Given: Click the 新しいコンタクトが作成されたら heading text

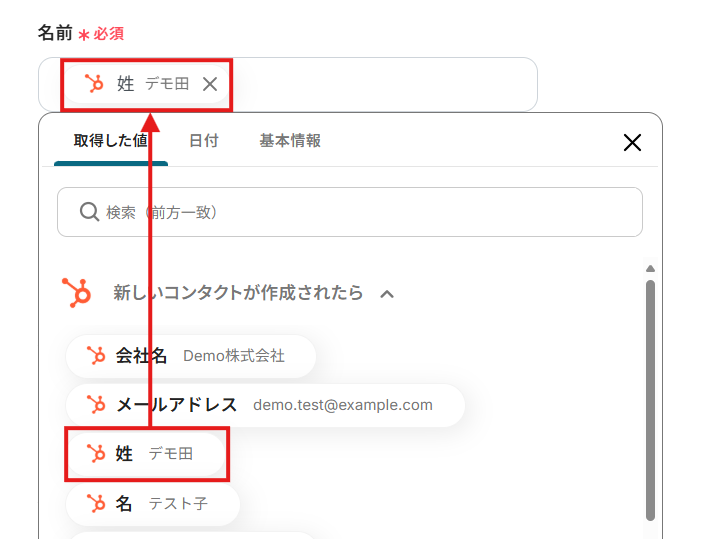Looking at the screenshot, I should click(x=238, y=293).
